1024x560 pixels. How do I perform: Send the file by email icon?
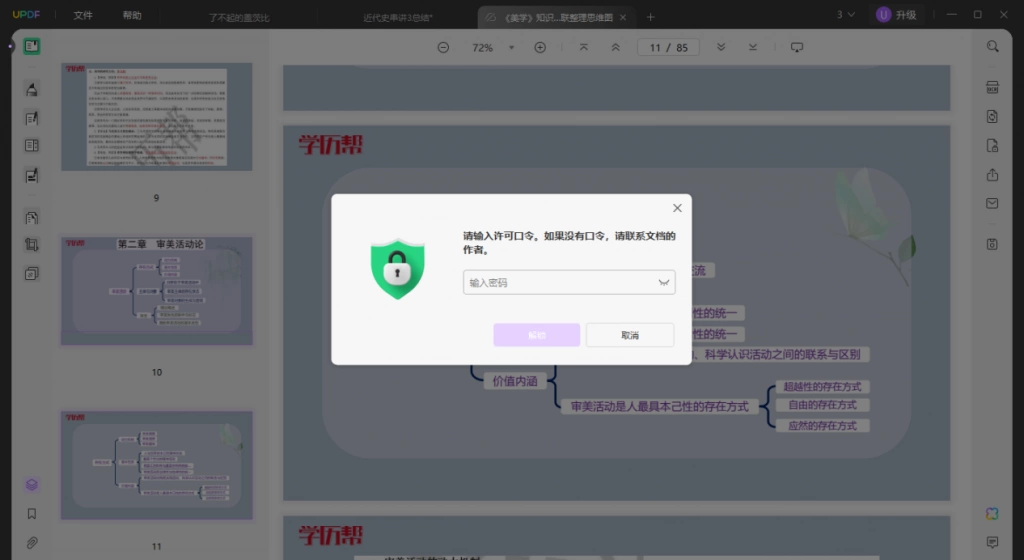pos(992,204)
